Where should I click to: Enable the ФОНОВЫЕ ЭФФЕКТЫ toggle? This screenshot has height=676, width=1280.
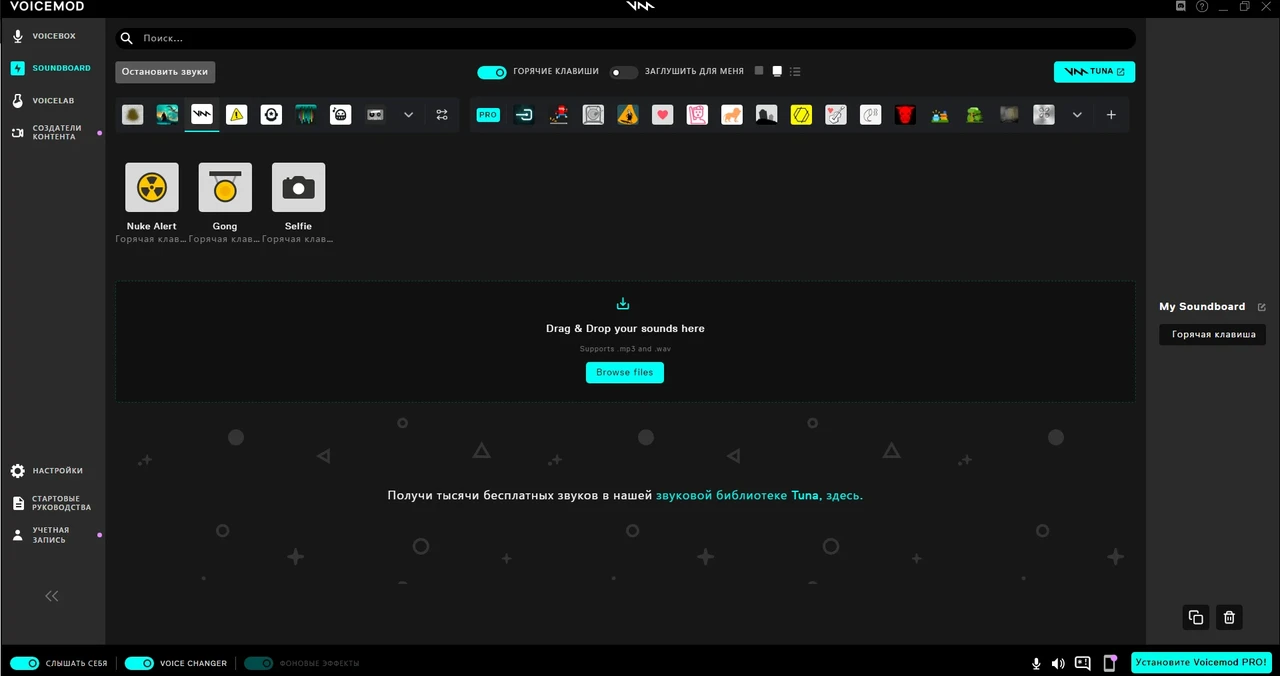259,663
